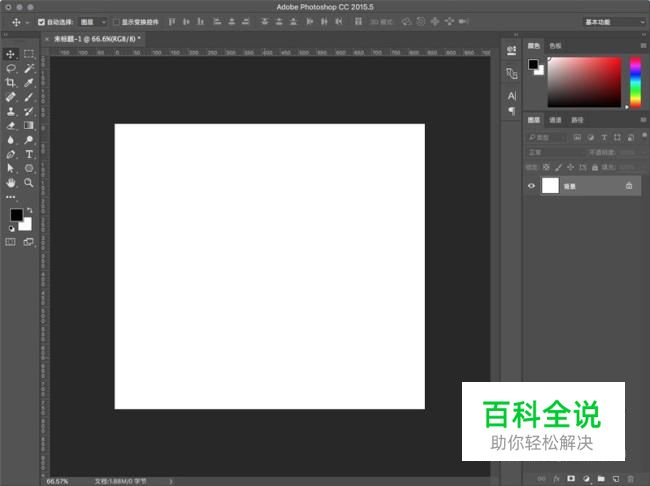Viewport: 650px width, 486px height.
Task: Hide the 背景 layer with eye icon
Action: click(531, 186)
